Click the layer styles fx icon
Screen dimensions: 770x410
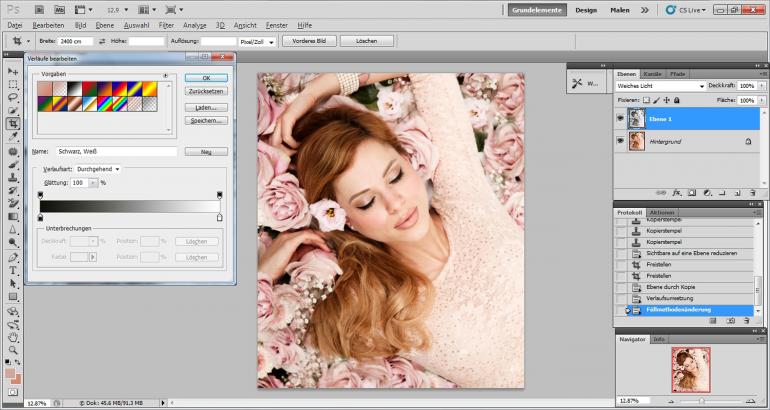(x=677, y=193)
